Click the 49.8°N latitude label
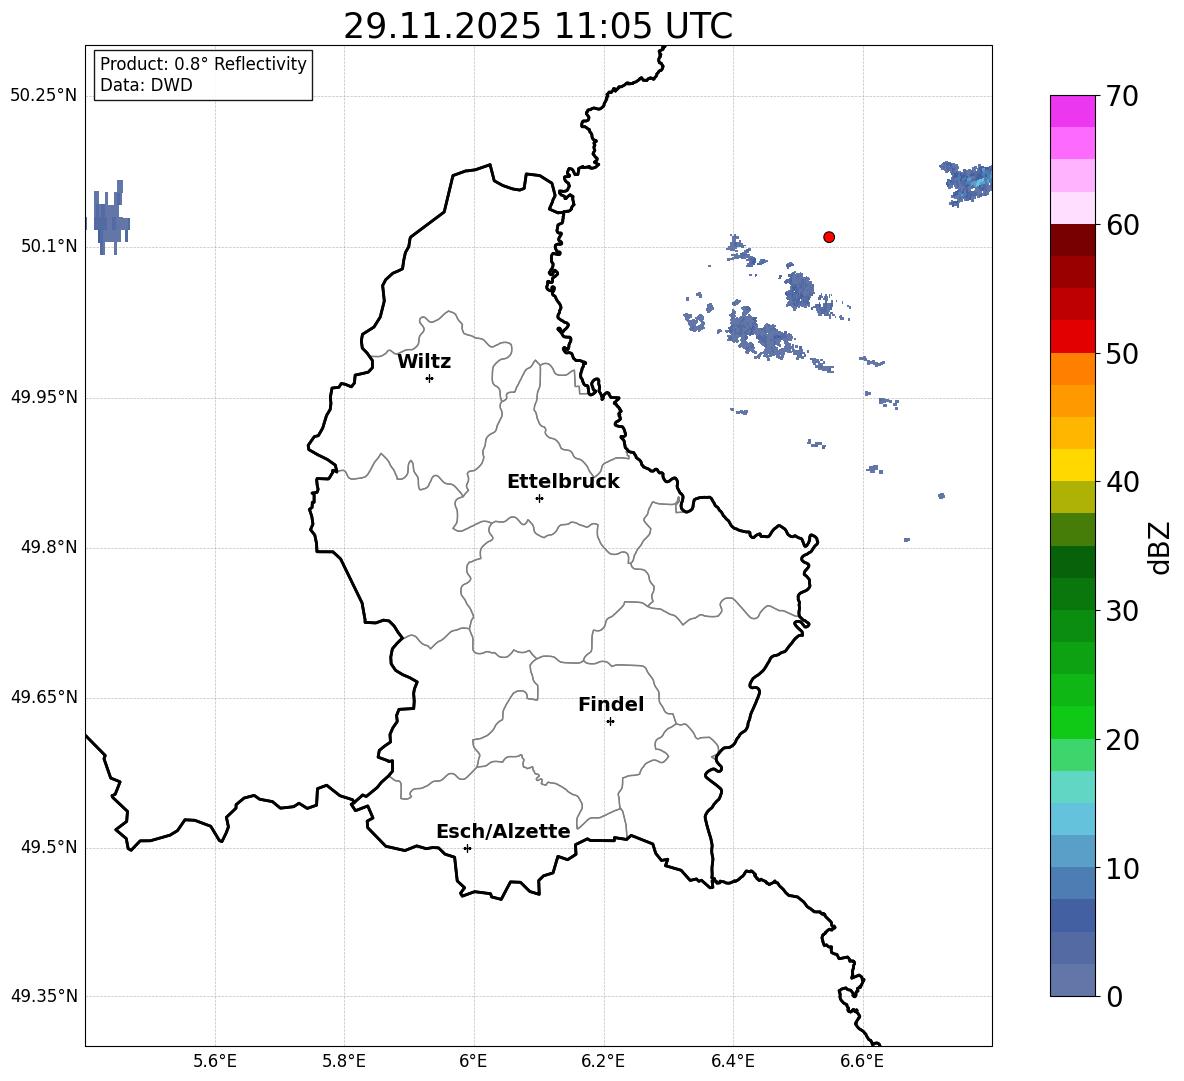The width and height of the screenshot is (1184, 1081). click(x=50, y=547)
